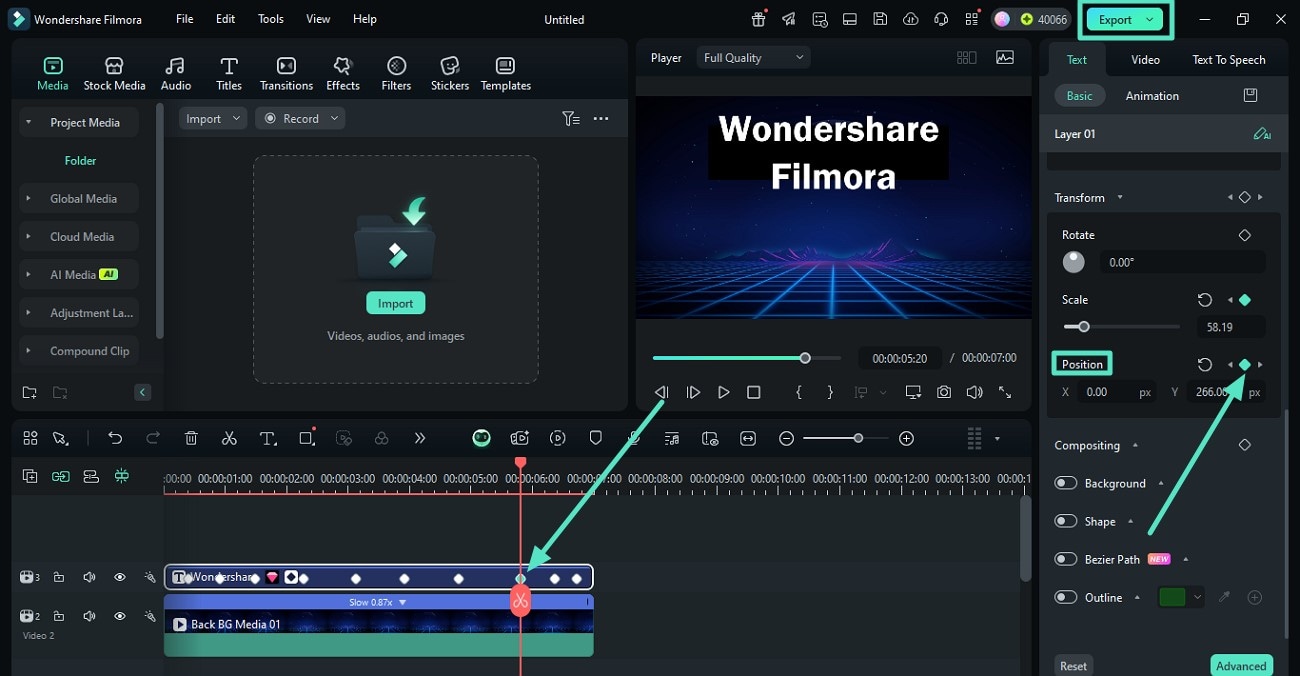Click the Undo icon in timeline toolbar

click(115, 438)
